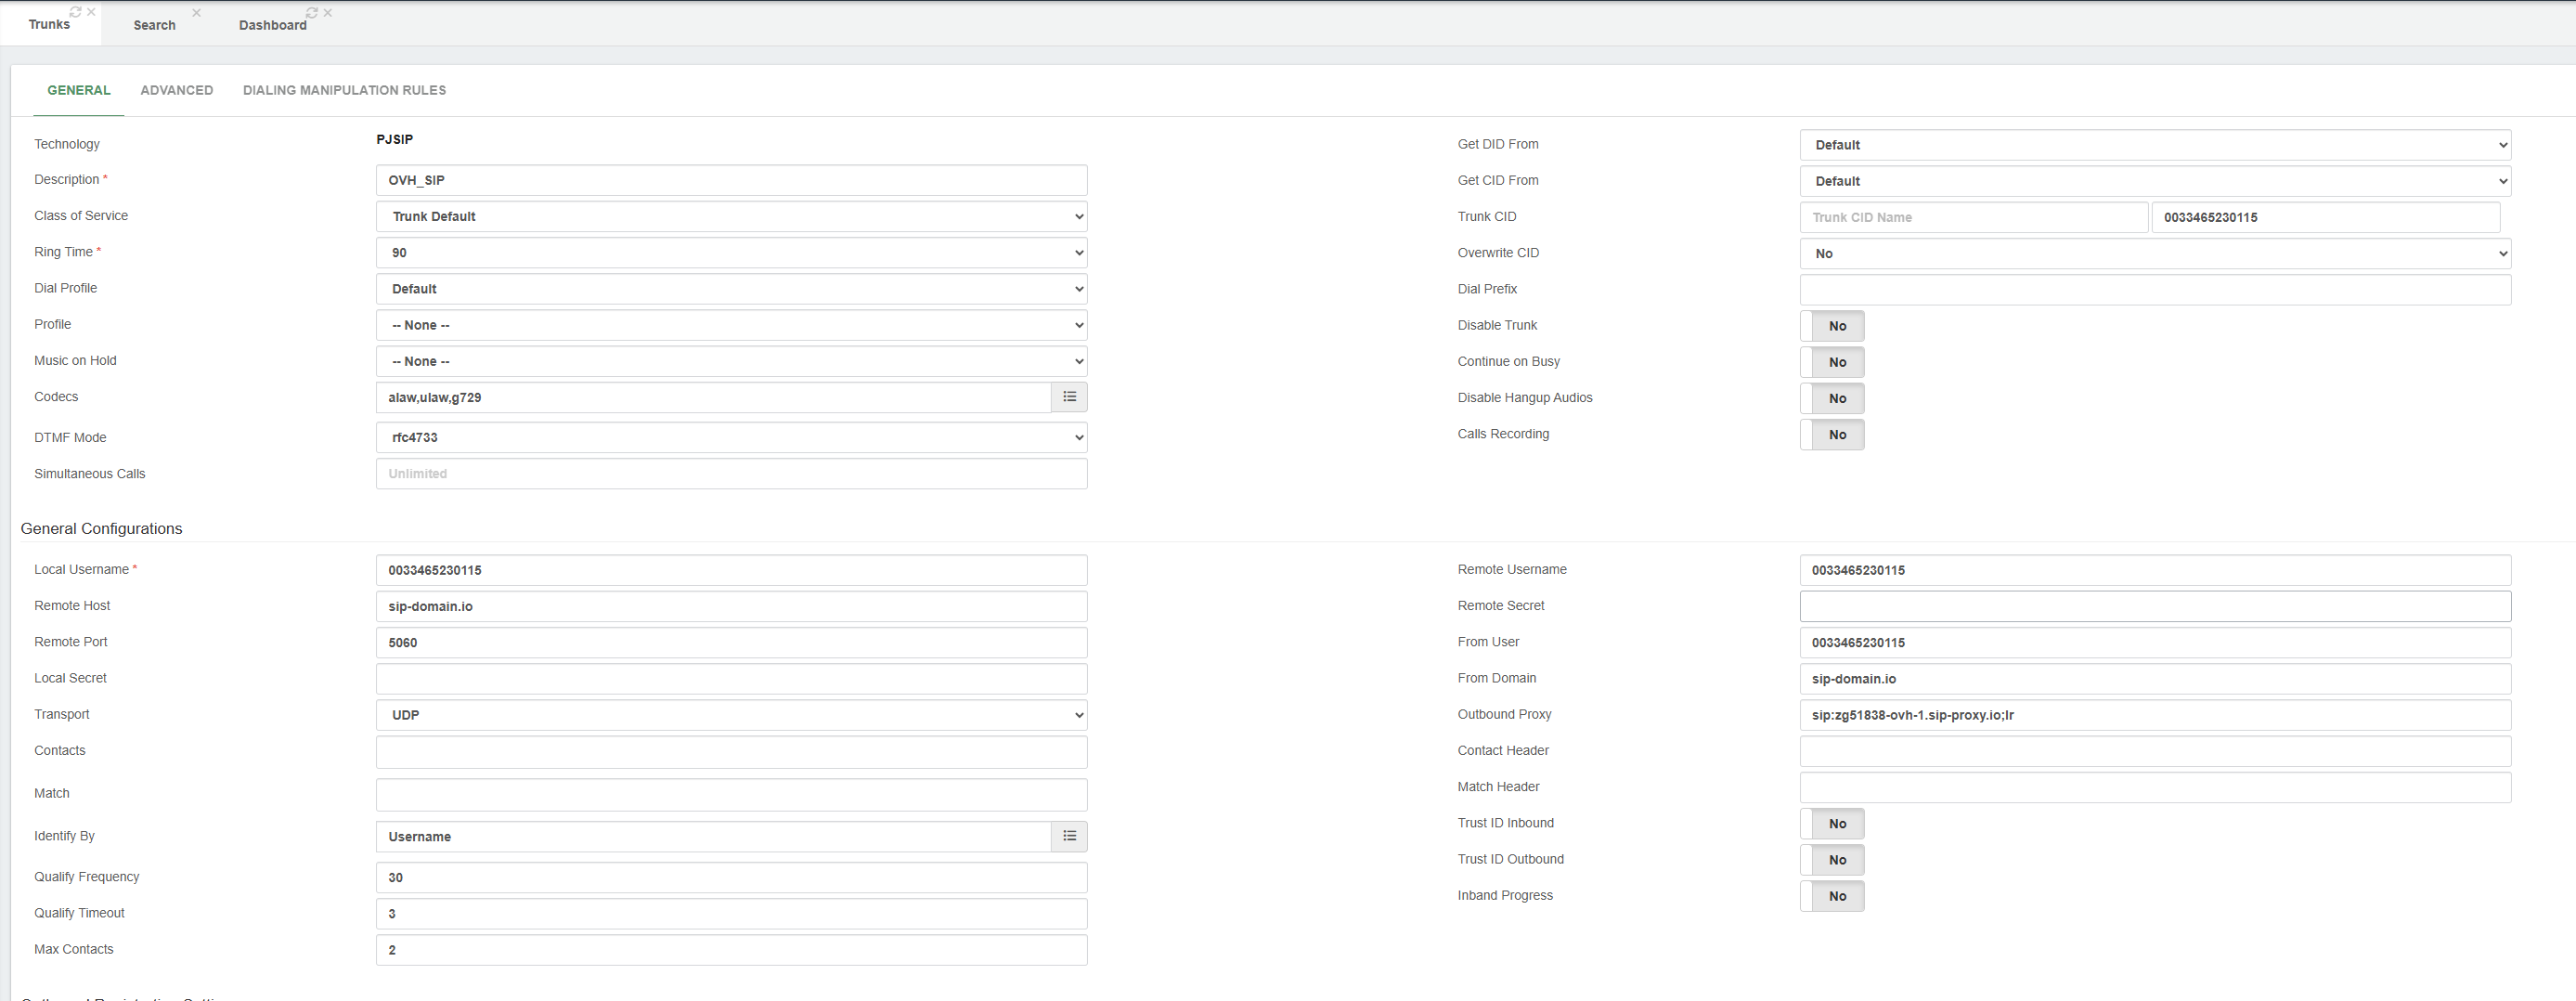Screen dimensions: 2576x1001
Task: Open the Codecs list picker icon
Action: pyautogui.click(x=1069, y=397)
